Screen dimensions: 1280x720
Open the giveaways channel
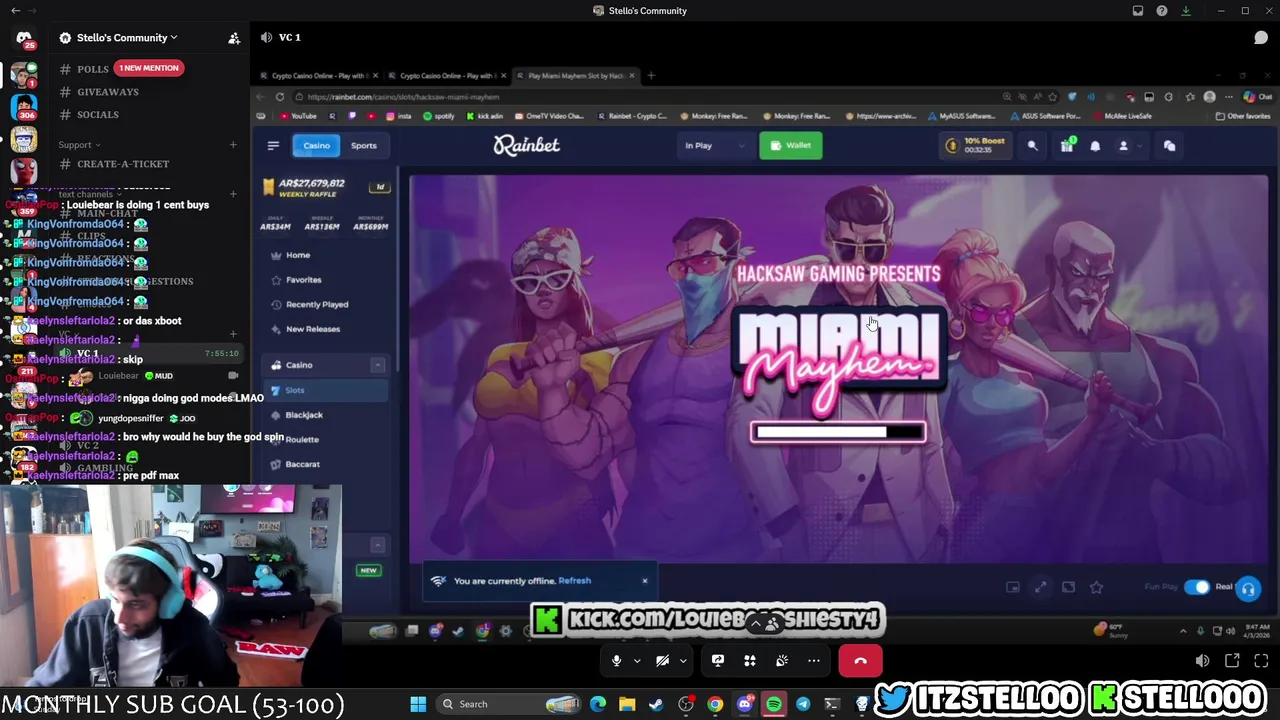tap(108, 92)
